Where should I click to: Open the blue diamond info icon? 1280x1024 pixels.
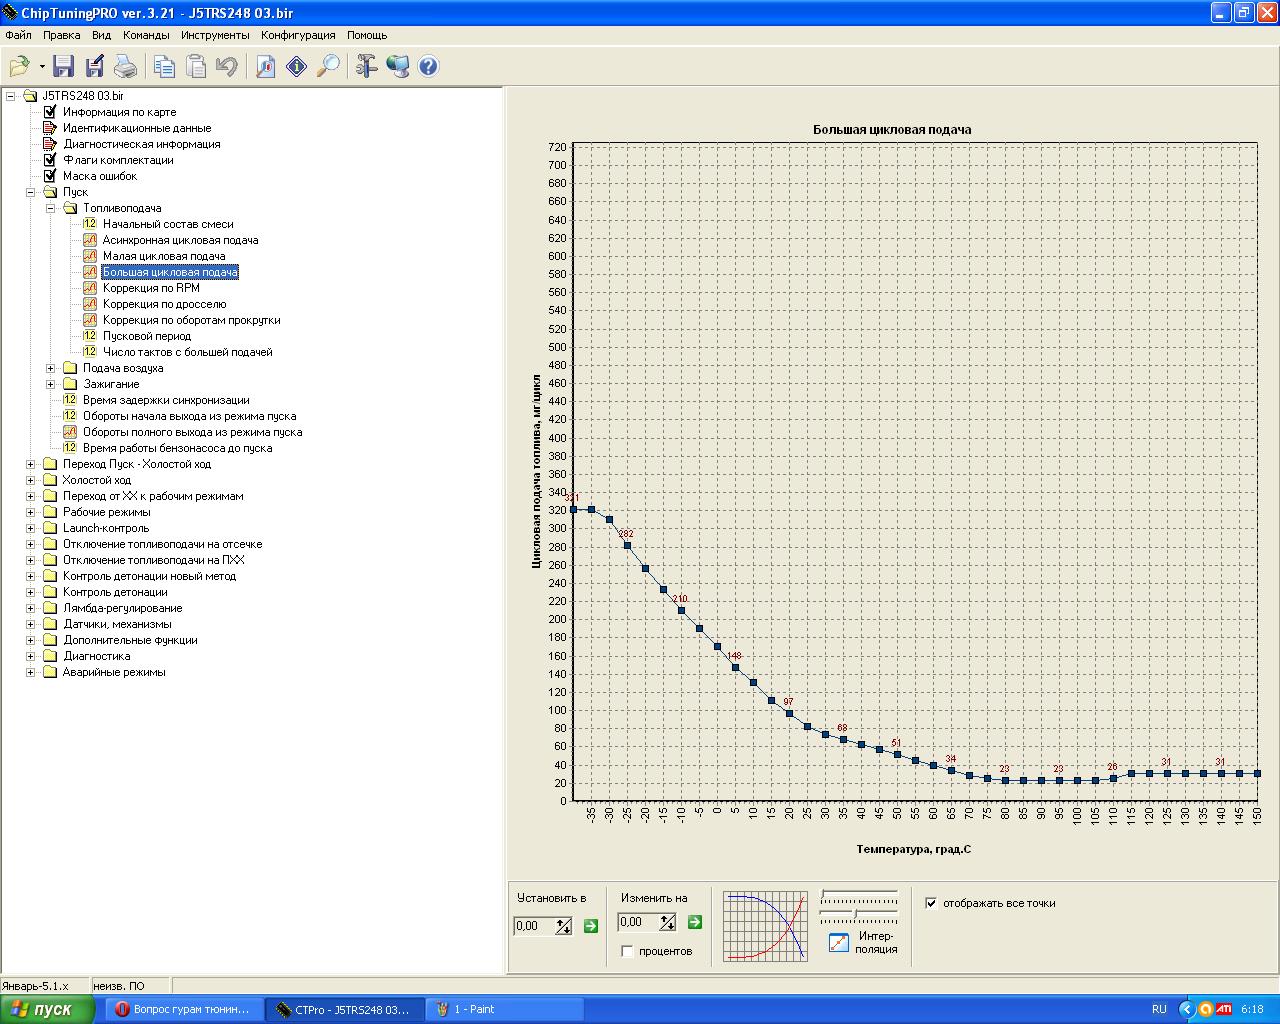point(297,67)
